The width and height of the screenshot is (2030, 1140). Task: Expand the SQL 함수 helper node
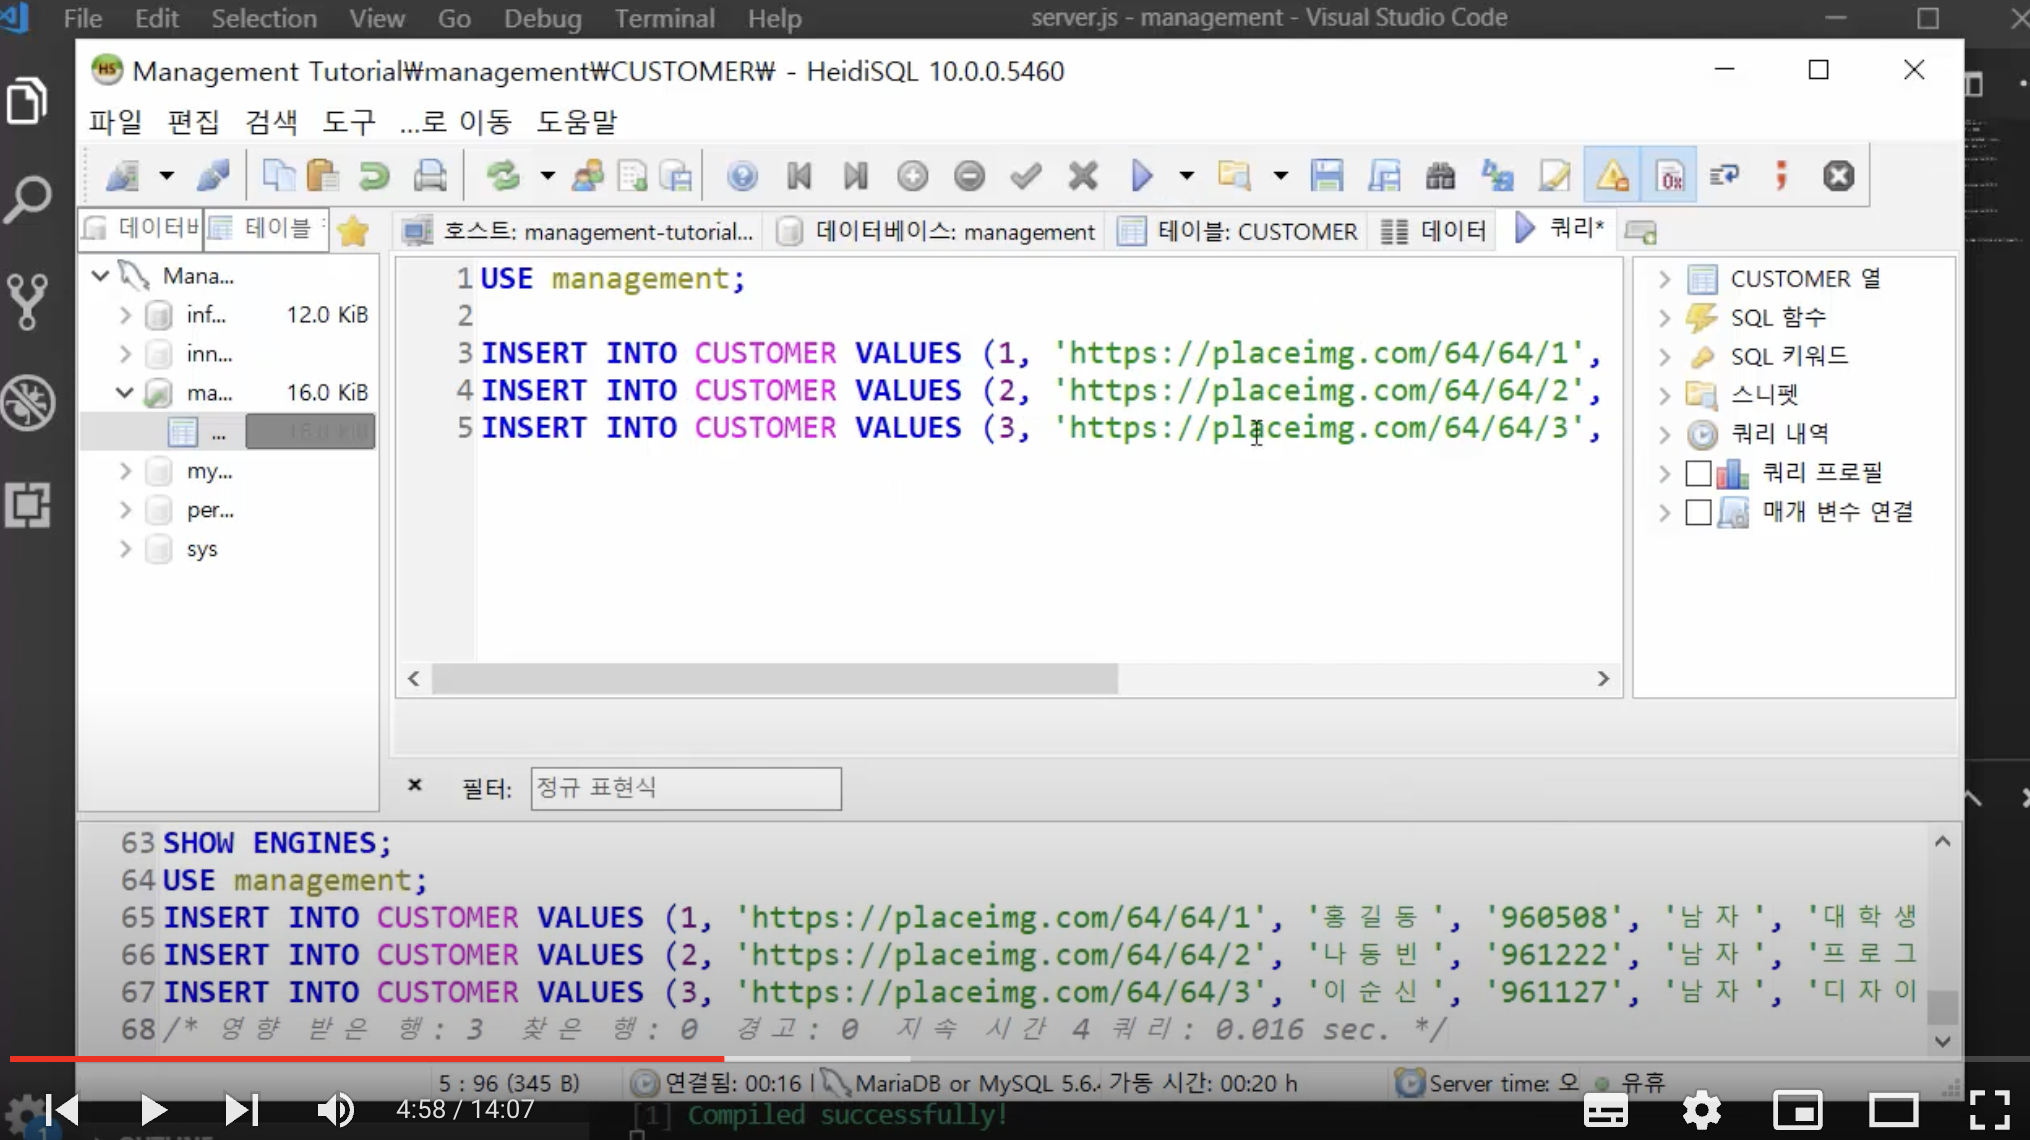(x=1664, y=318)
